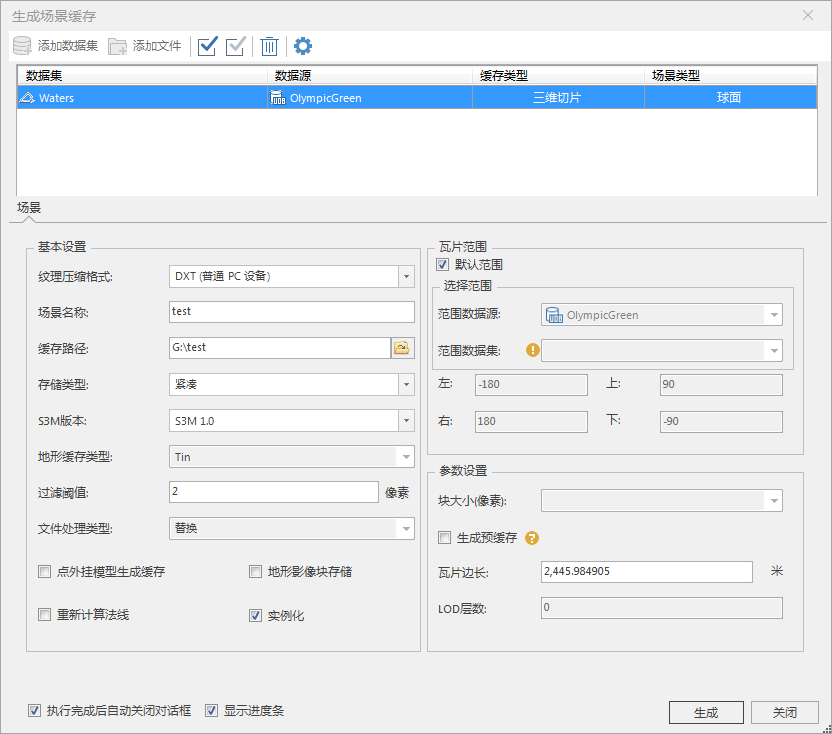The image size is (832, 734).
Task: Select the 场景 tab
Action: click(29, 208)
